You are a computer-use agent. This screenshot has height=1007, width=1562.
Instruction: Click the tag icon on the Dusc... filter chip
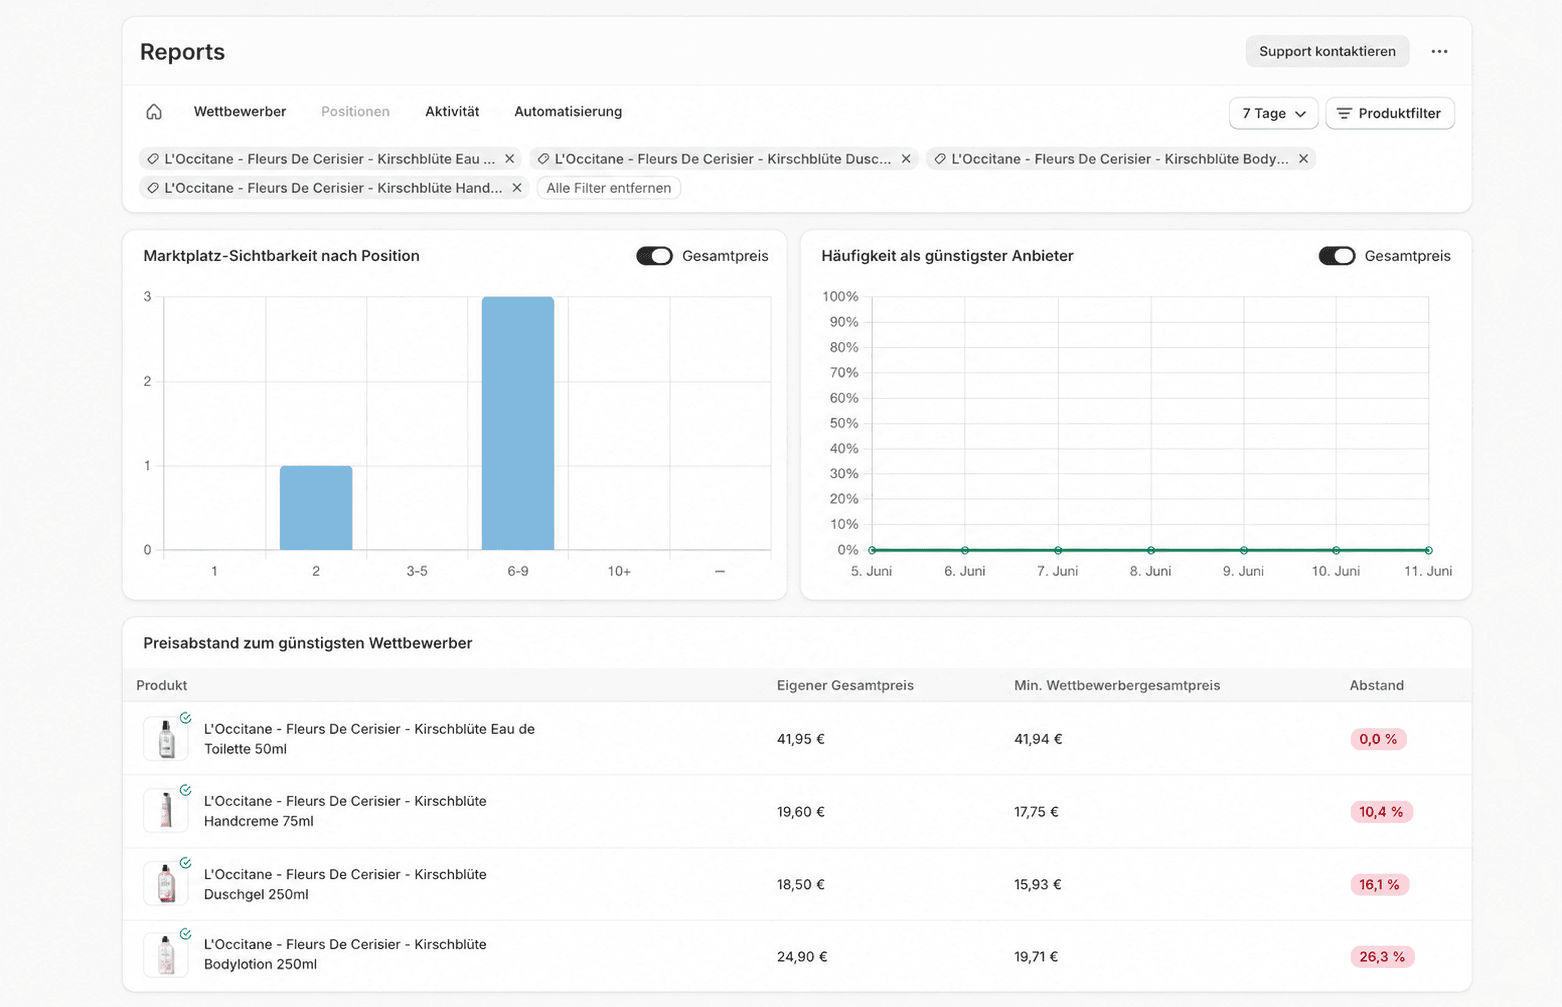tap(543, 159)
